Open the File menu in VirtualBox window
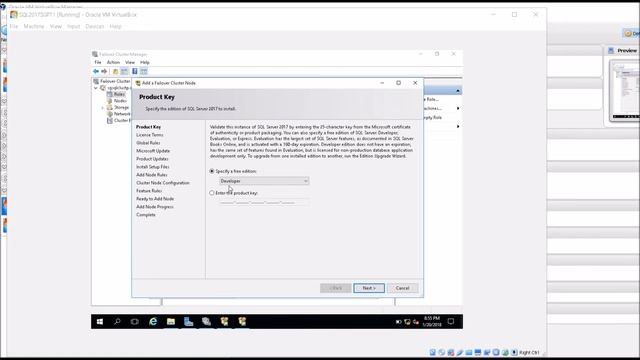 click(x=14, y=27)
